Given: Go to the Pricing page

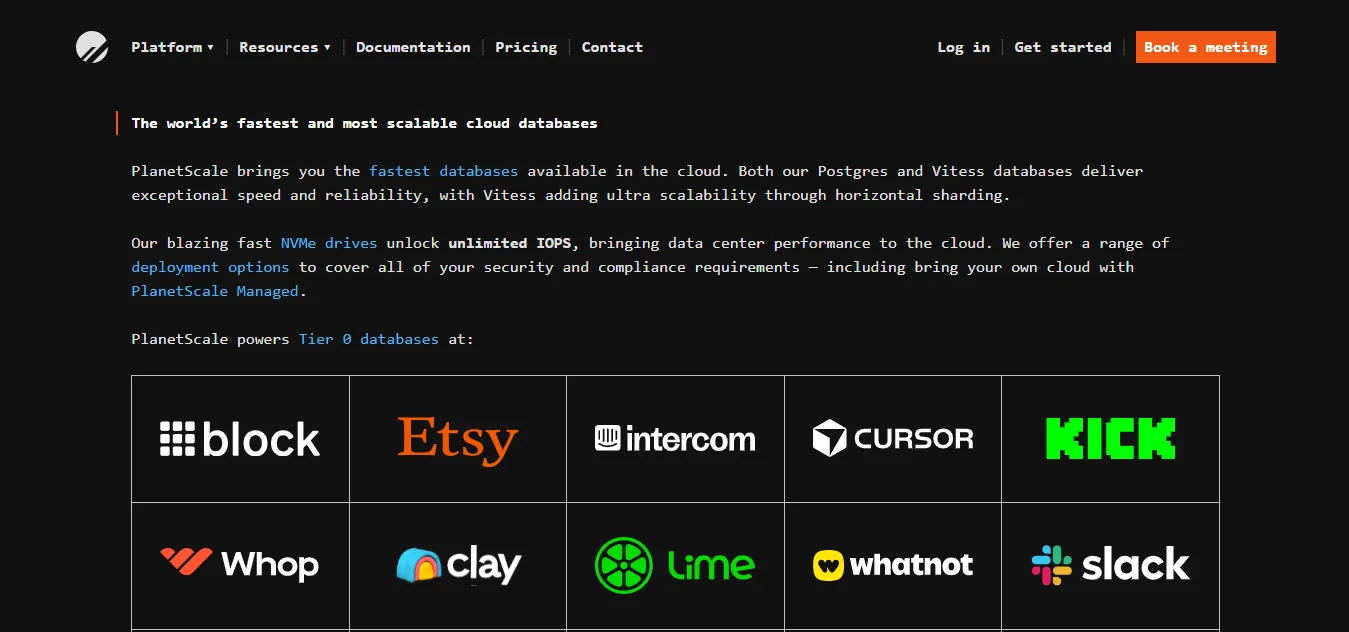Looking at the screenshot, I should tap(526, 47).
